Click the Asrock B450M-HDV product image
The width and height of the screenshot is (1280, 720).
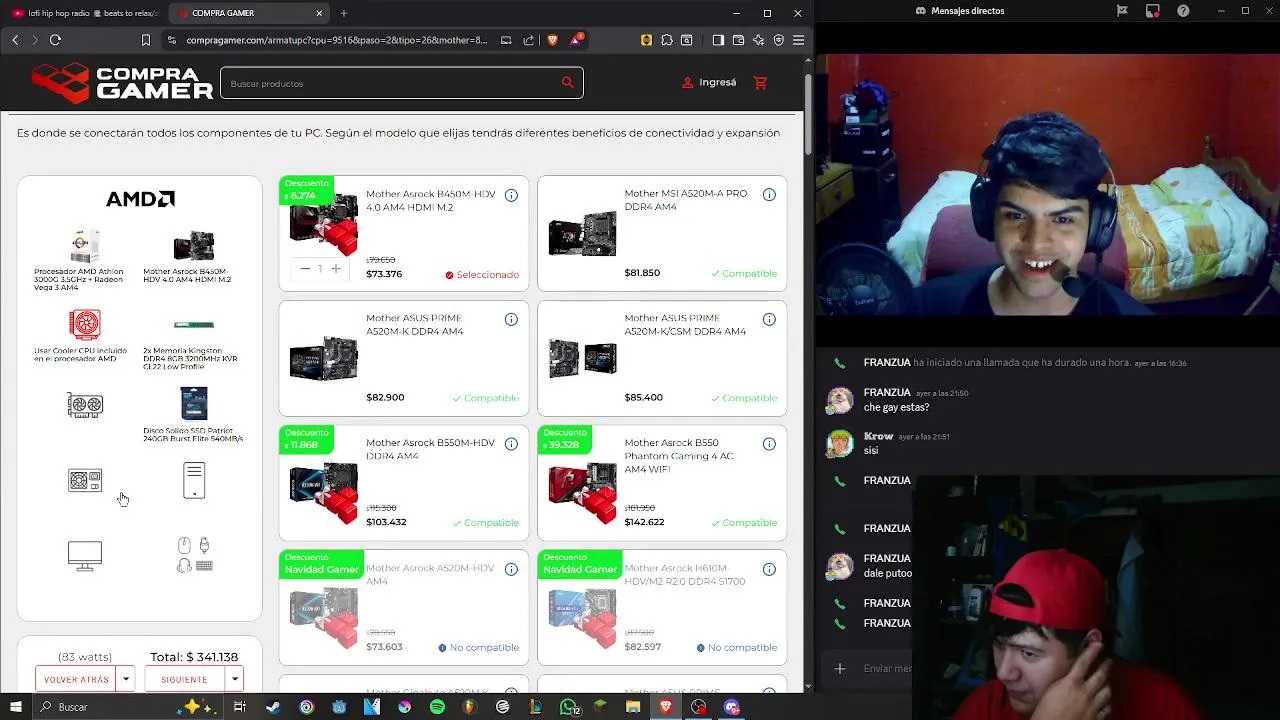pyautogui.click(x=323, y=223)
